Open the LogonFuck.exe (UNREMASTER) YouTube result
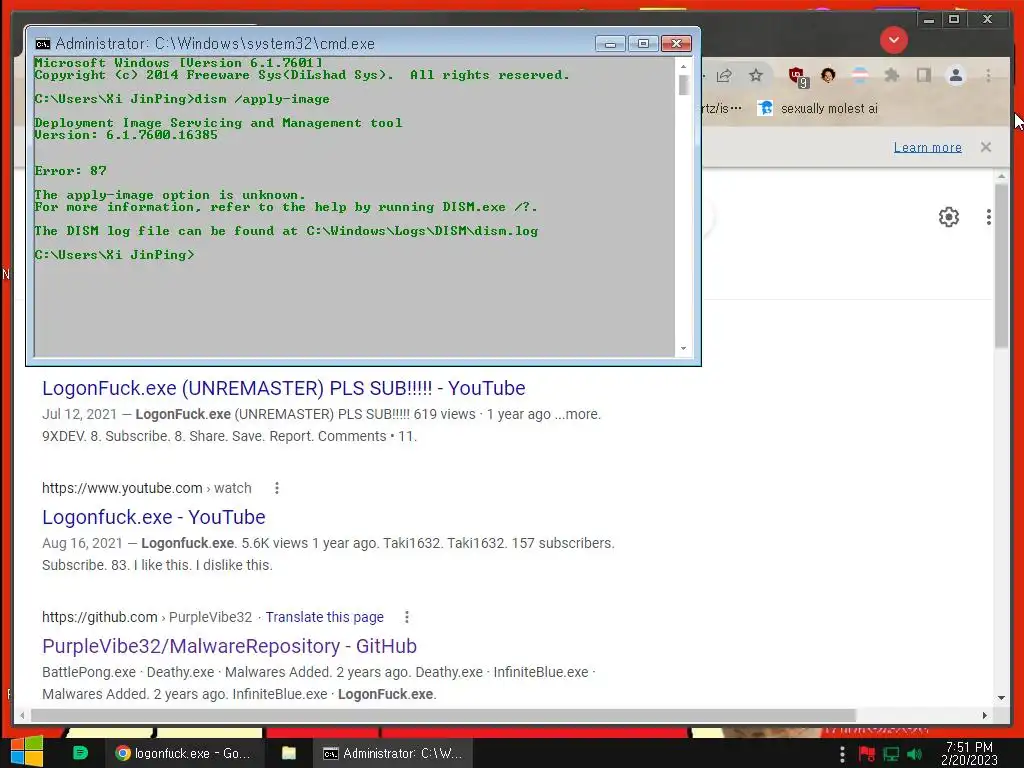 [x=283, y=388]
